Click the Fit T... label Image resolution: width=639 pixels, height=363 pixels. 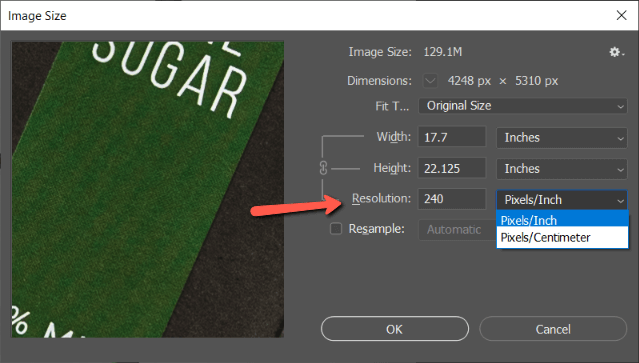click(x=392, y=106)
